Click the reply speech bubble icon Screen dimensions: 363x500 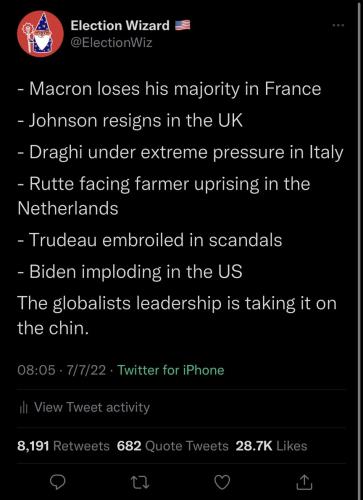(x=57, y=482)
